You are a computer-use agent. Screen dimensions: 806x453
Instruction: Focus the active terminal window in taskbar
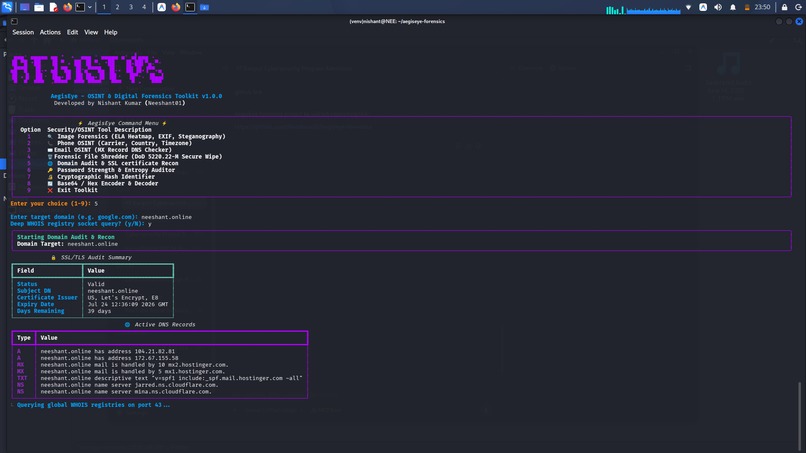(x=190, y=7)
